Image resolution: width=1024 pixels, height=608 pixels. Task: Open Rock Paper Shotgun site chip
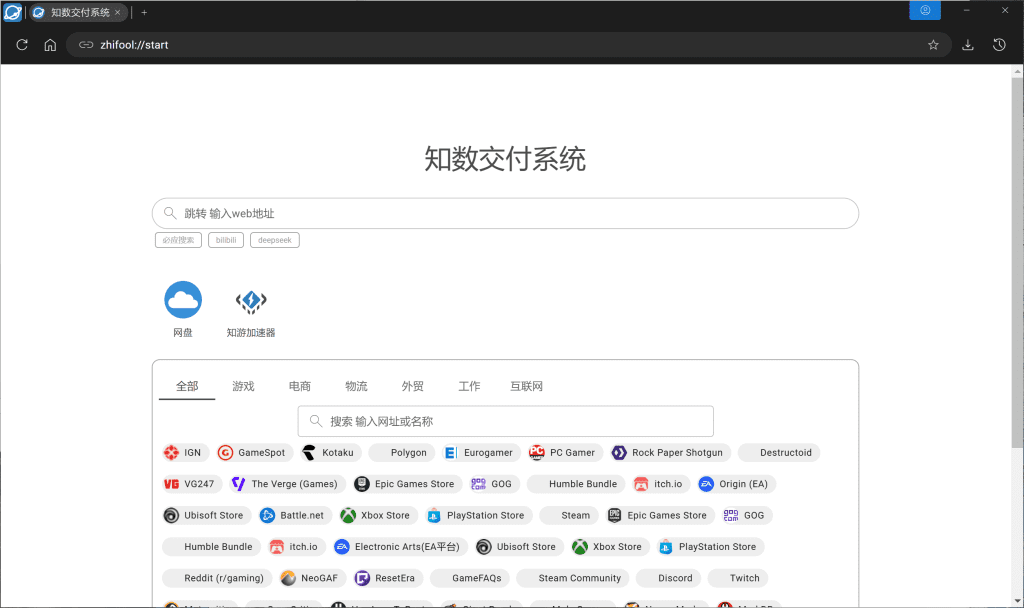coord(670,453)
